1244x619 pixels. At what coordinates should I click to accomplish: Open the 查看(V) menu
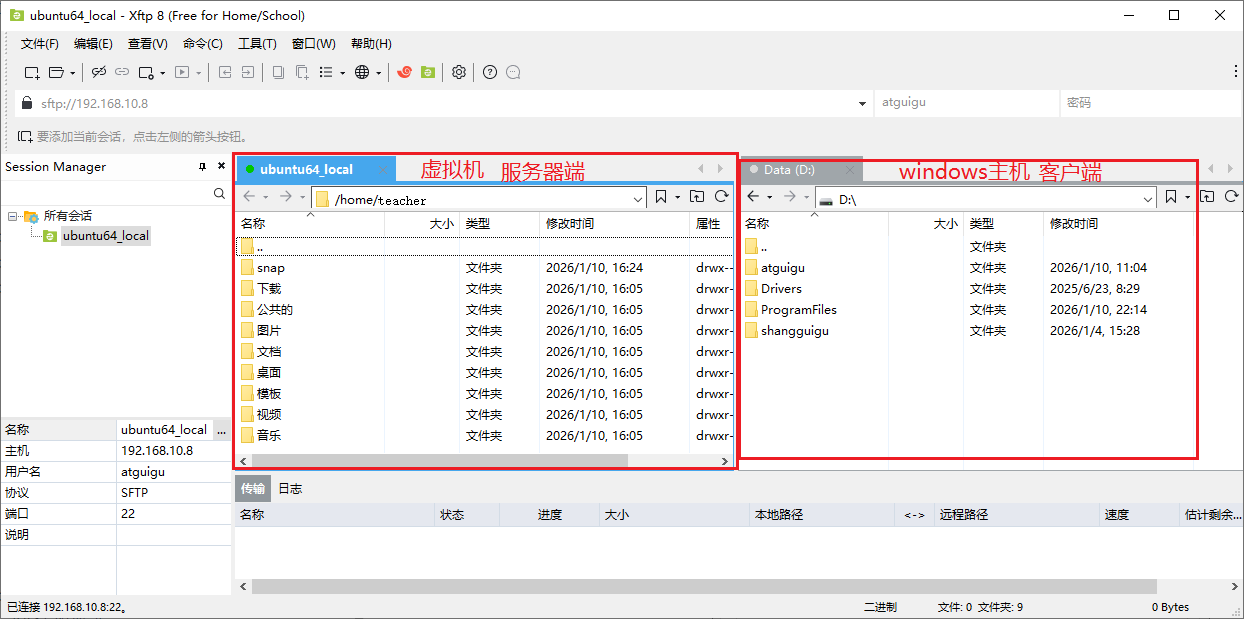[147, 44]
